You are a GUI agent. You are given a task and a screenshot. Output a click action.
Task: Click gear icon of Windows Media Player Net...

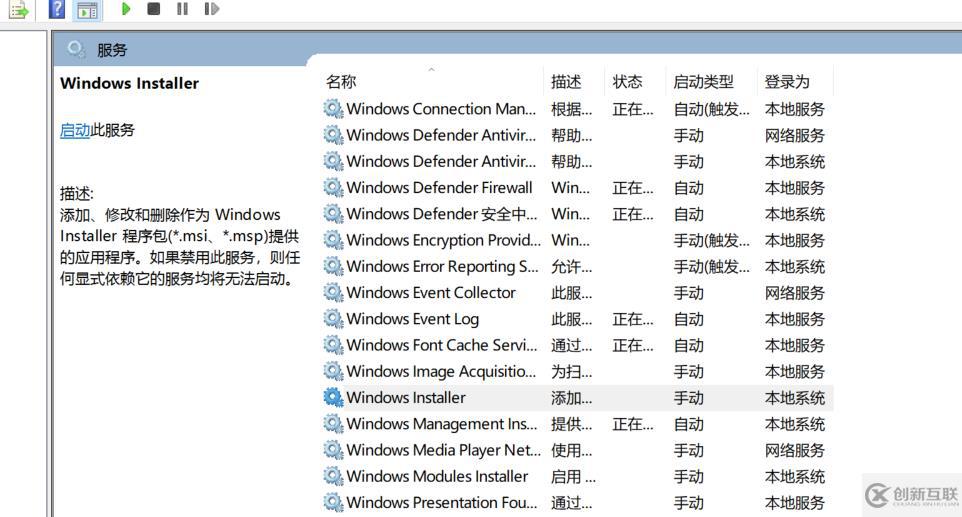(x=333, y=450)
